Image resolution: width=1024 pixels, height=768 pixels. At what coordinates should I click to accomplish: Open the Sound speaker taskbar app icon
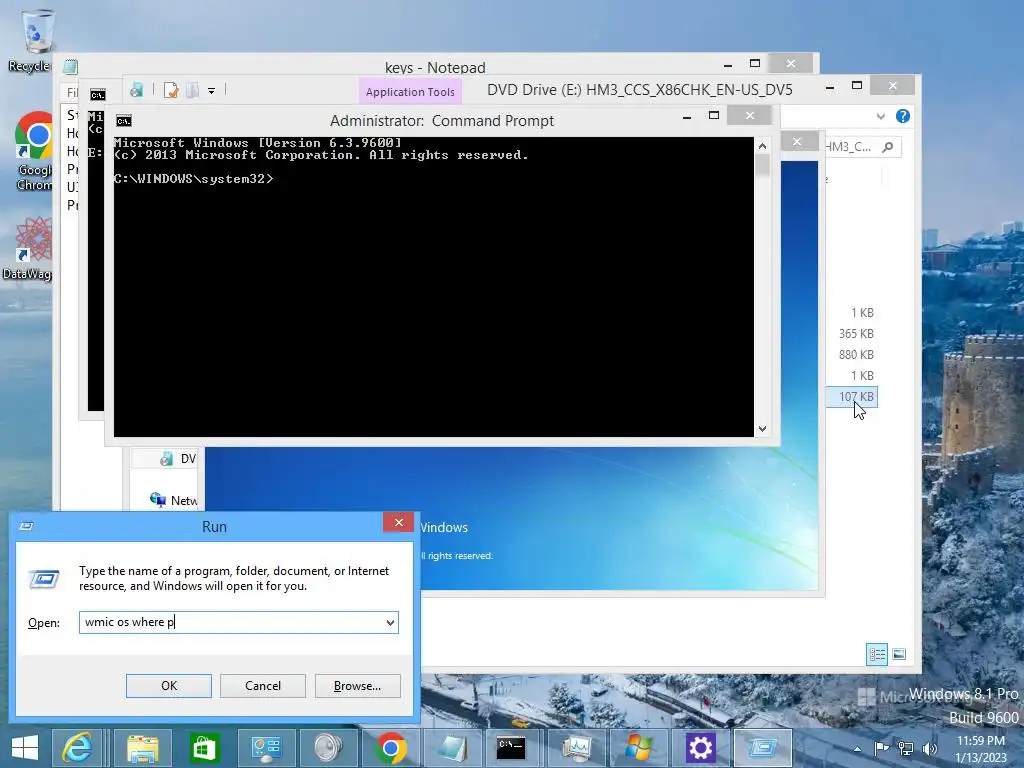coord(327,748)
